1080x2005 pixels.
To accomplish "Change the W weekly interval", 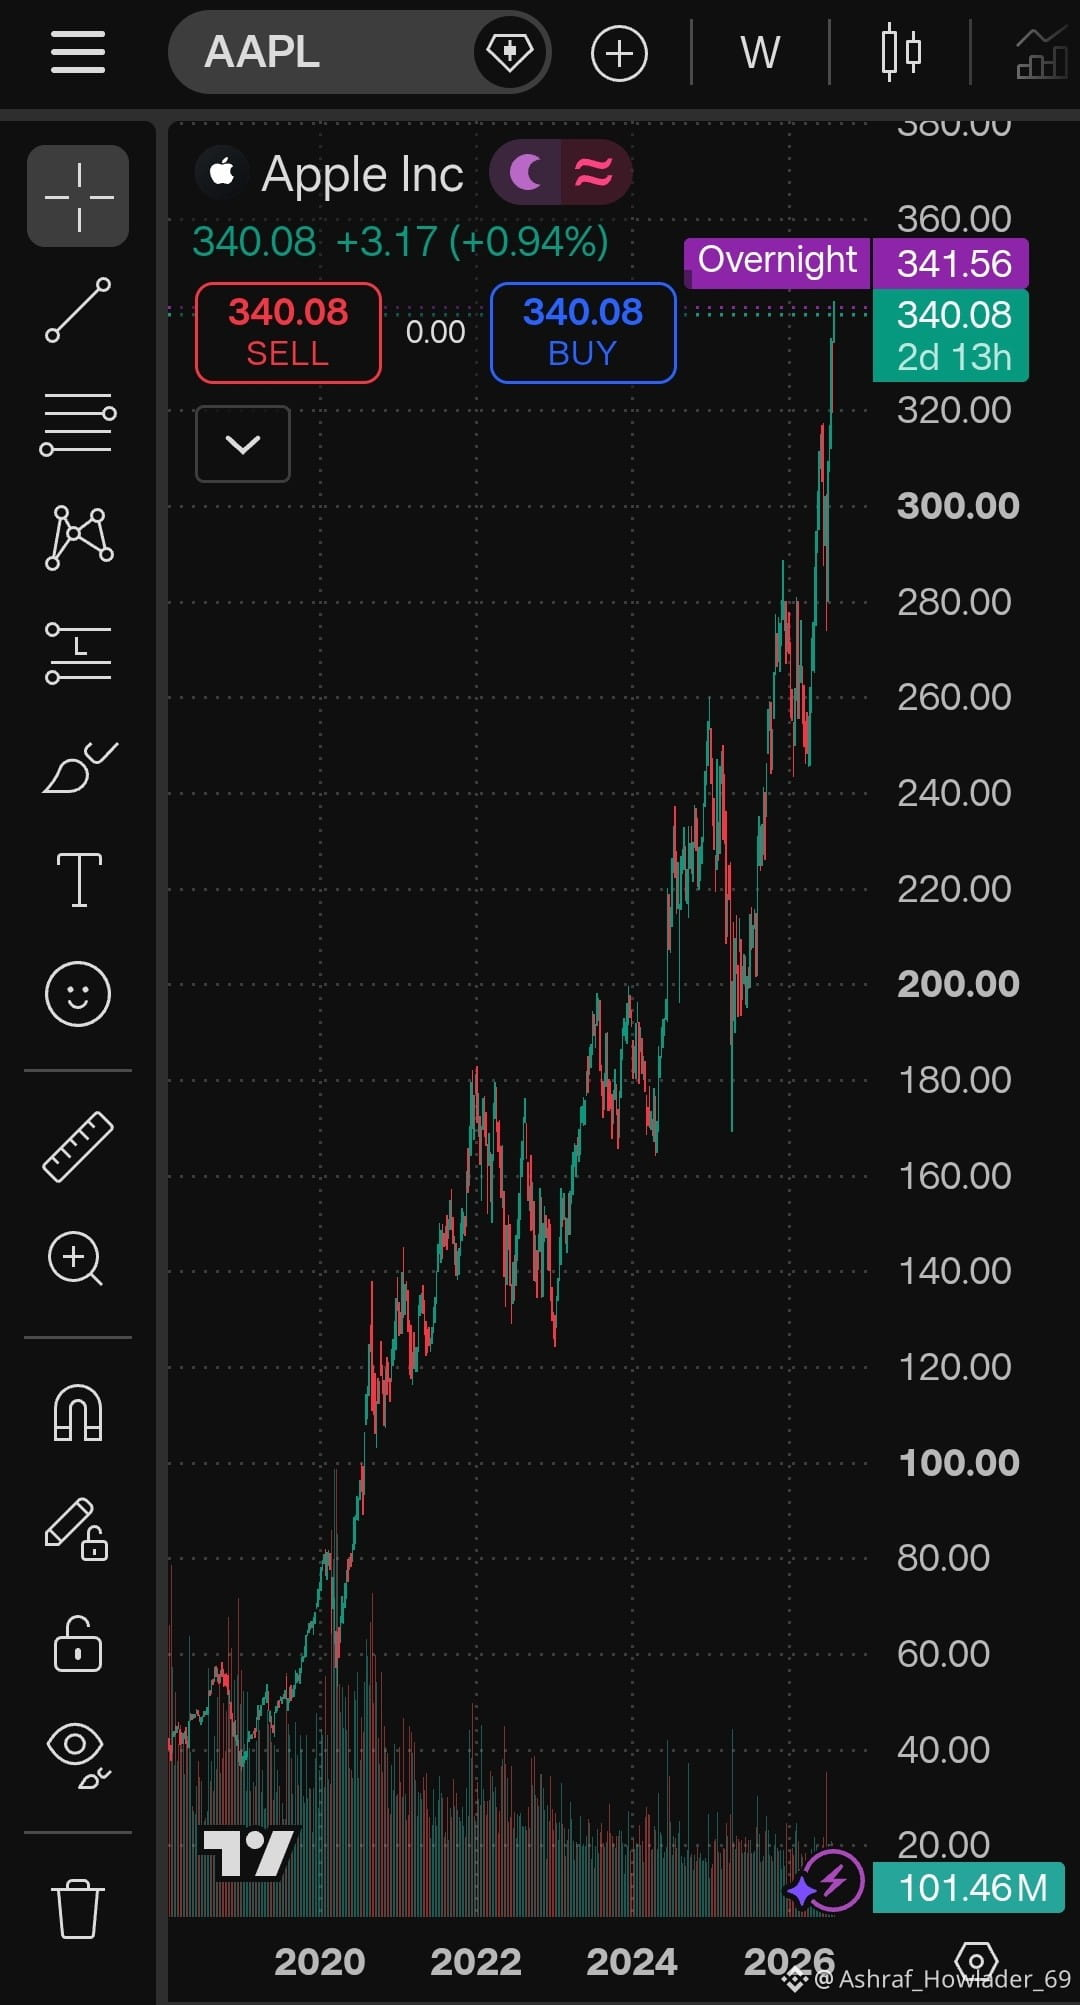I will tap(760, 53).
